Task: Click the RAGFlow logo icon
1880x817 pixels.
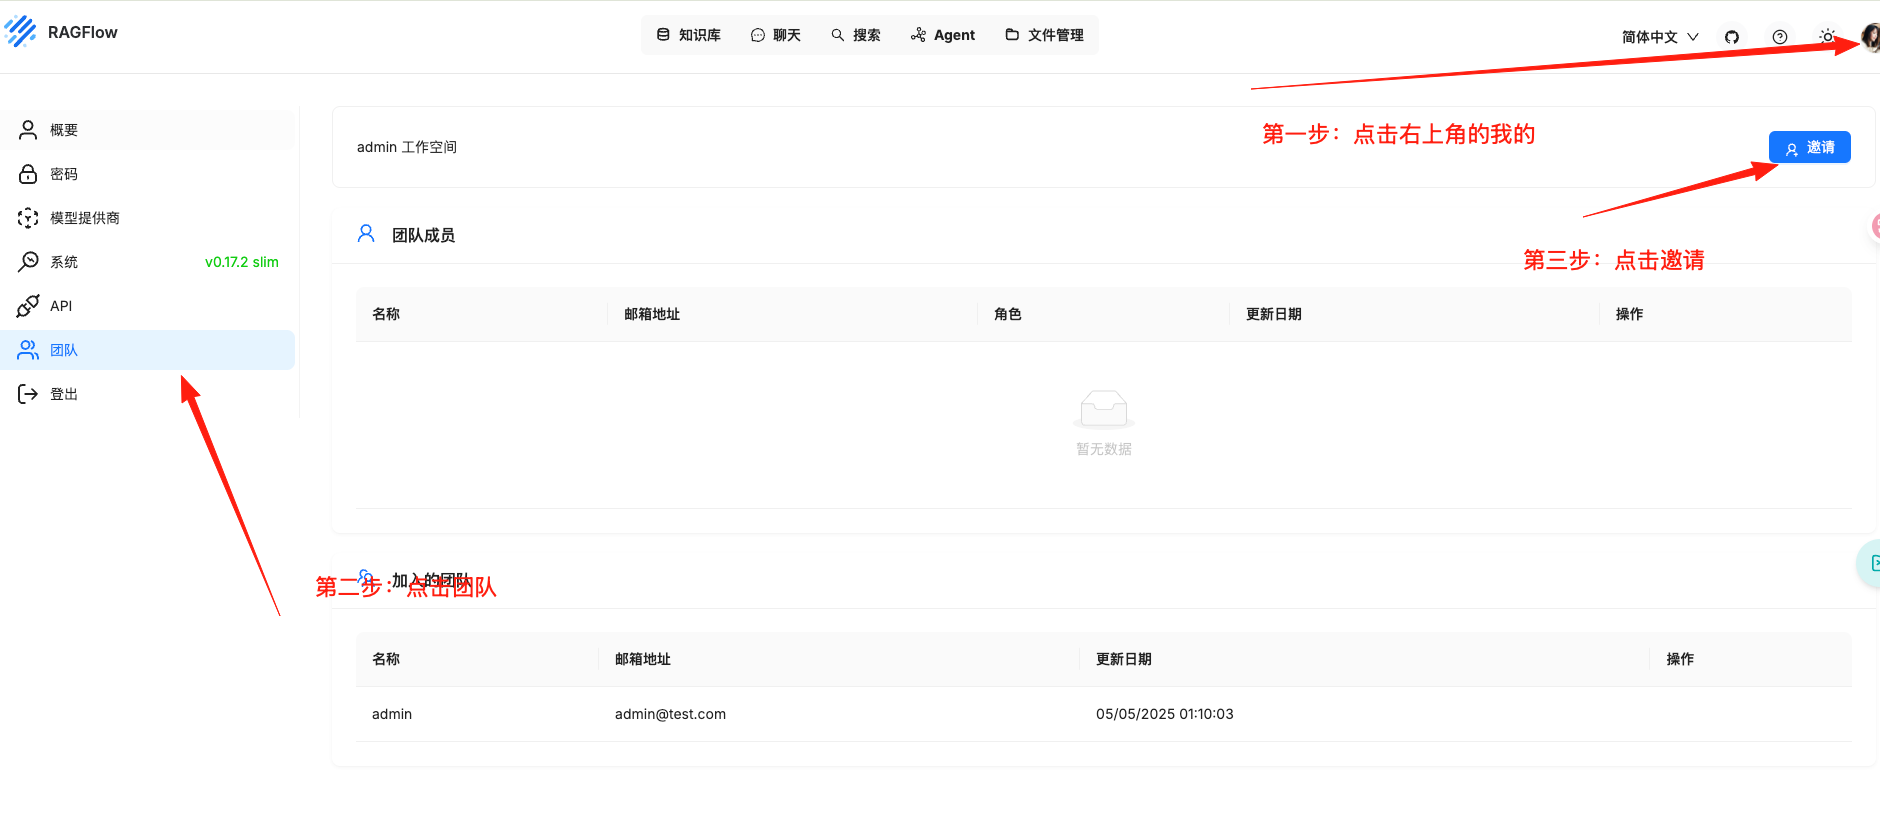Action: 20,32
